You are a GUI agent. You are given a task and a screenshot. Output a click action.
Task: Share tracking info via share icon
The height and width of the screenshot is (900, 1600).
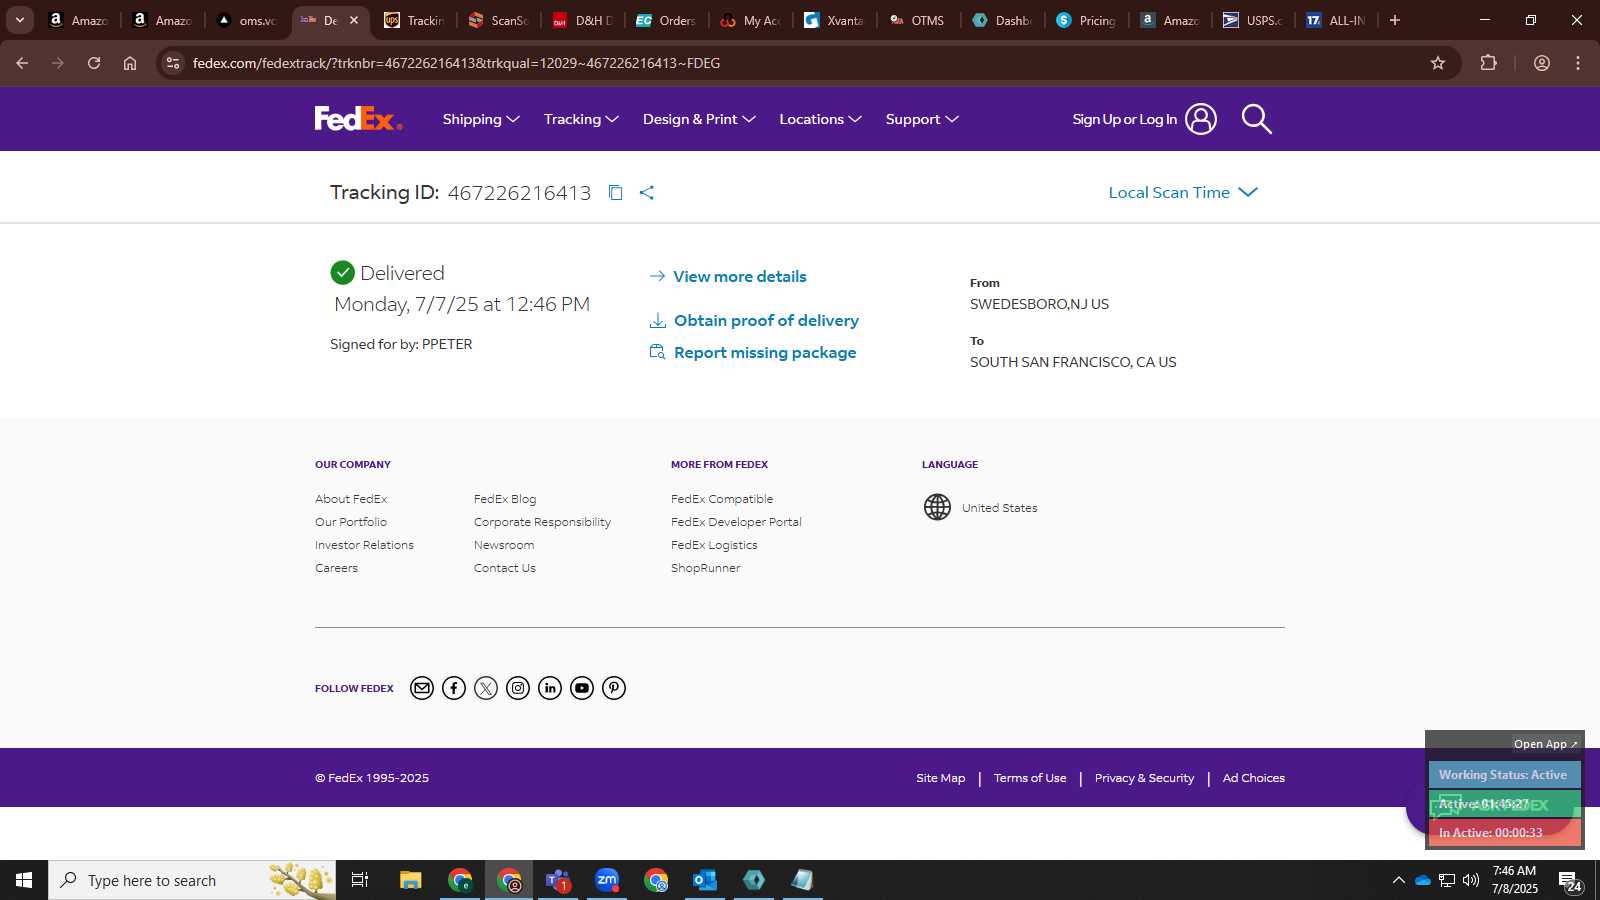click(647, 193)
